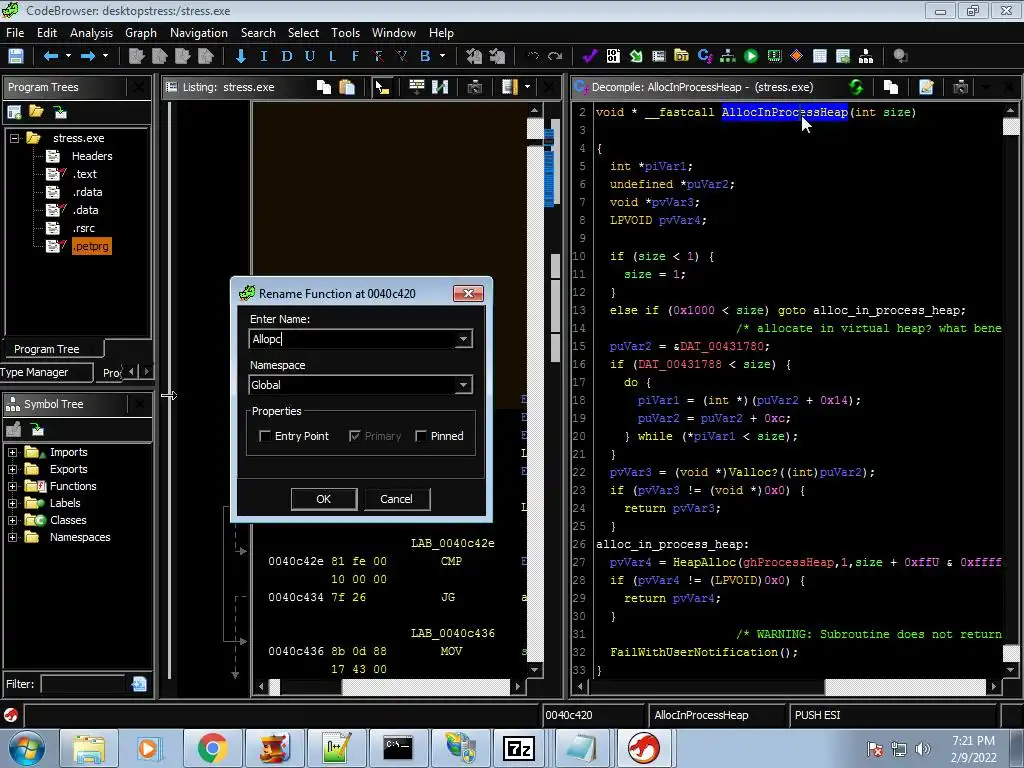Open the Analysis menu
Viewport: 1024px width, 768px height.
91,33
